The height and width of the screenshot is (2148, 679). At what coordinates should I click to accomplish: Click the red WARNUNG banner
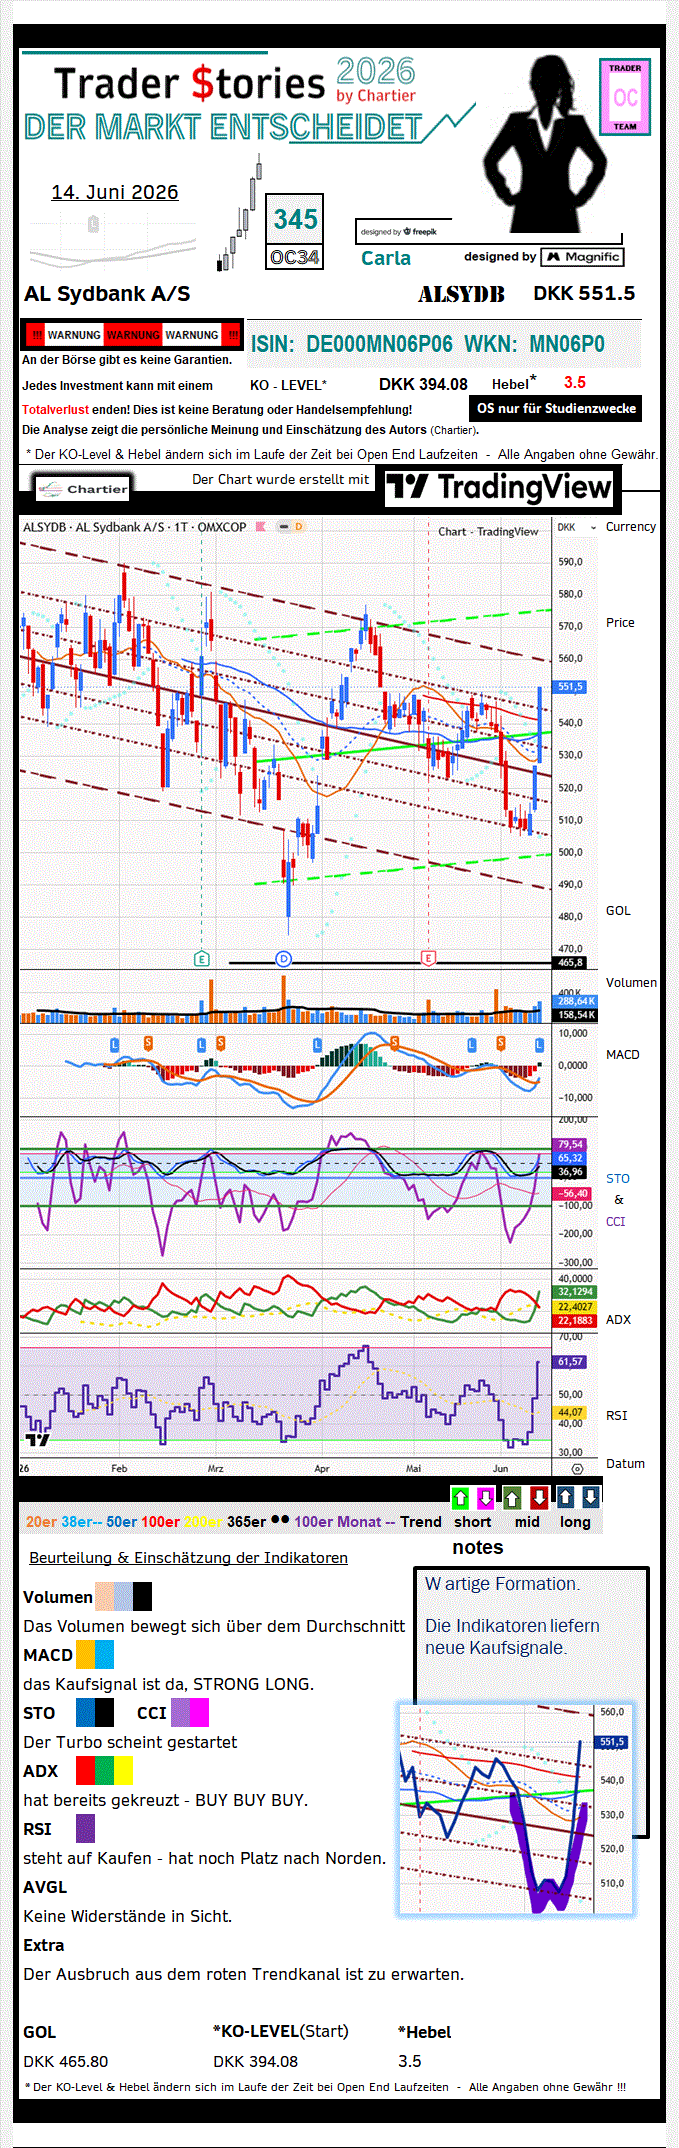tap(132, 335)
